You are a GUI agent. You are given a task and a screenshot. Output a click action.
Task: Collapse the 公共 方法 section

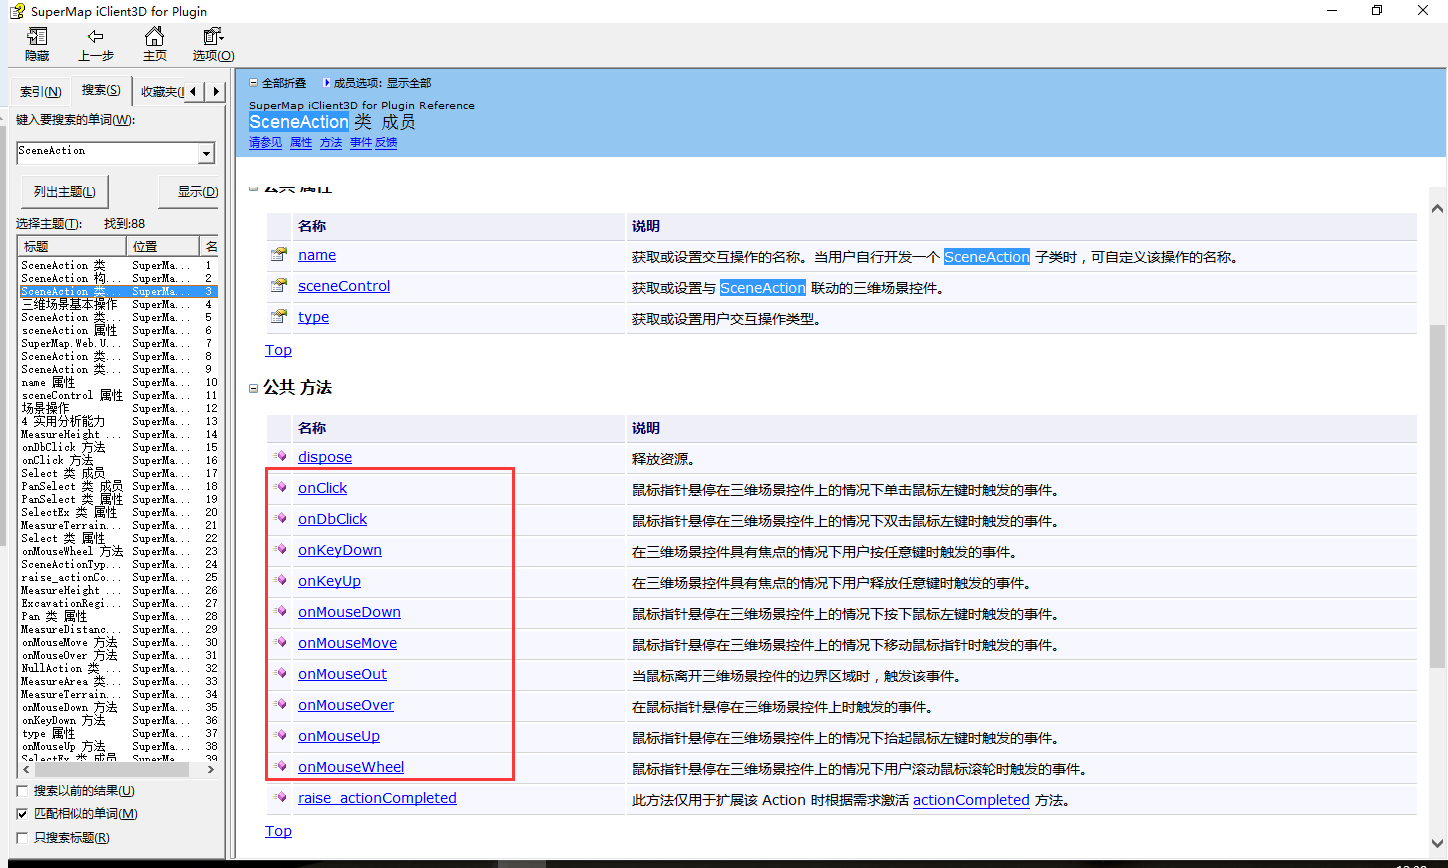[254, 388]
